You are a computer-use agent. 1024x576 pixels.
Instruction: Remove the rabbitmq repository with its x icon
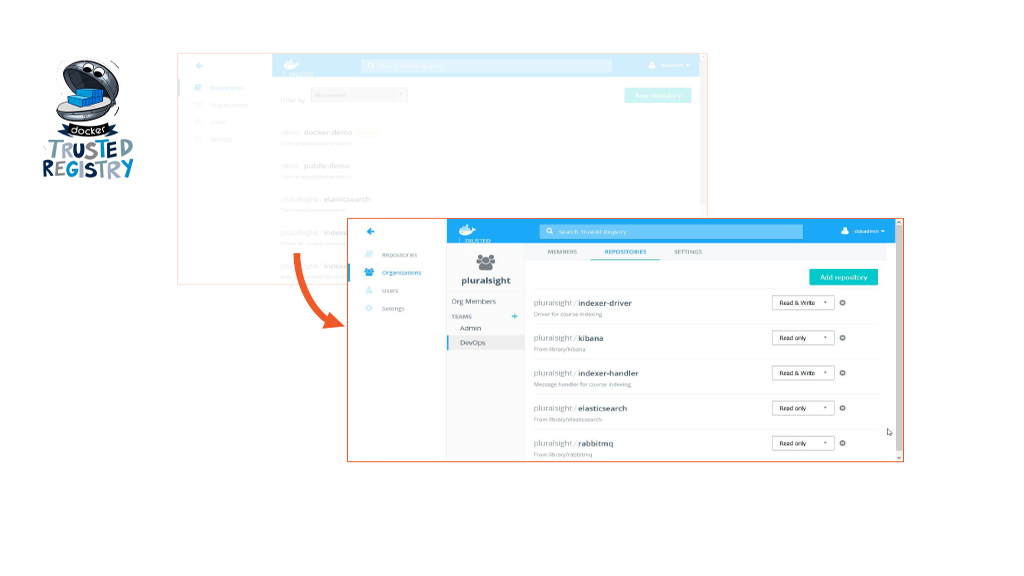click(842, 443)
